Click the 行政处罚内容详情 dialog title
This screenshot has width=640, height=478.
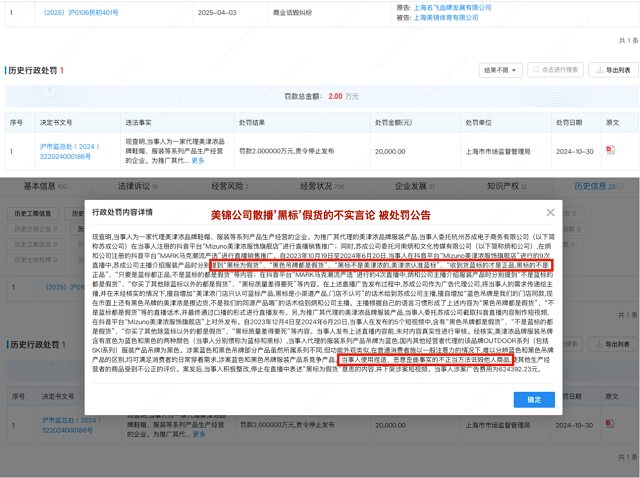[122, 212]
